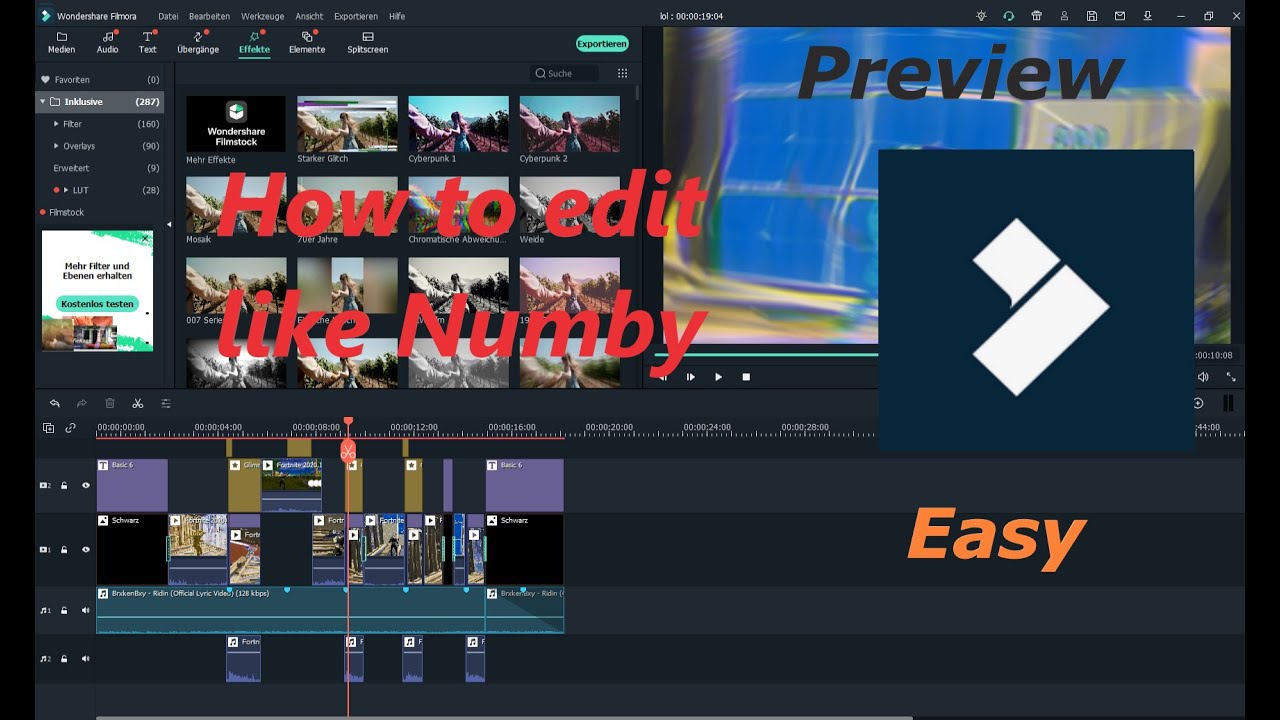Mute audio track 1
This screenshot has height=720, width=1280.
pos(86,610)
